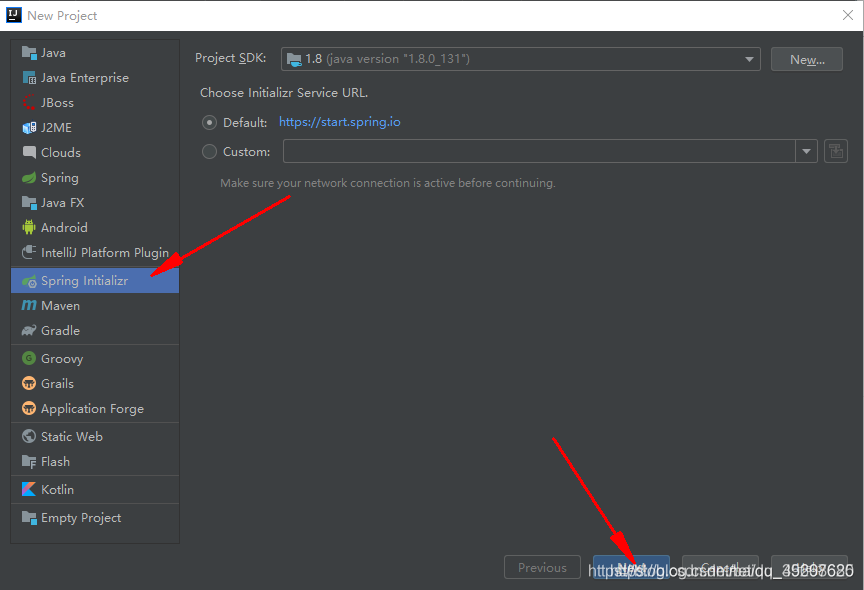864x590 pixels.
Task: Open the start.spring.io link
Action: (339, 122)
